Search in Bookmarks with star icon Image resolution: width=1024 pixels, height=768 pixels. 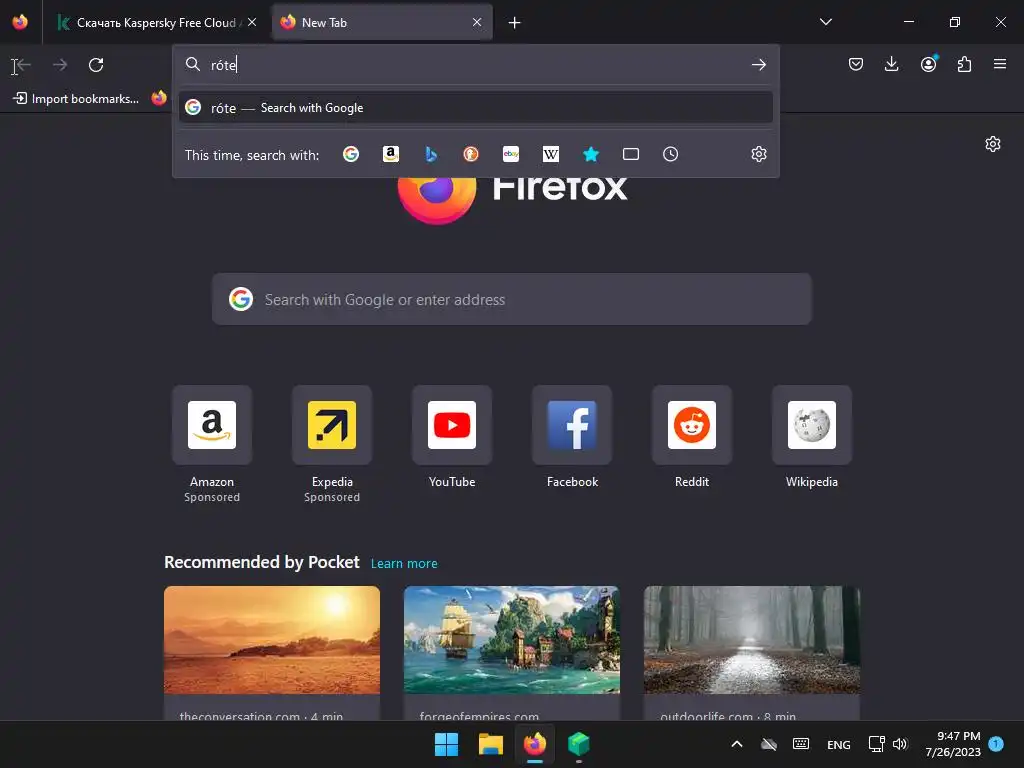pyautogui.click(x=590, y=154)
